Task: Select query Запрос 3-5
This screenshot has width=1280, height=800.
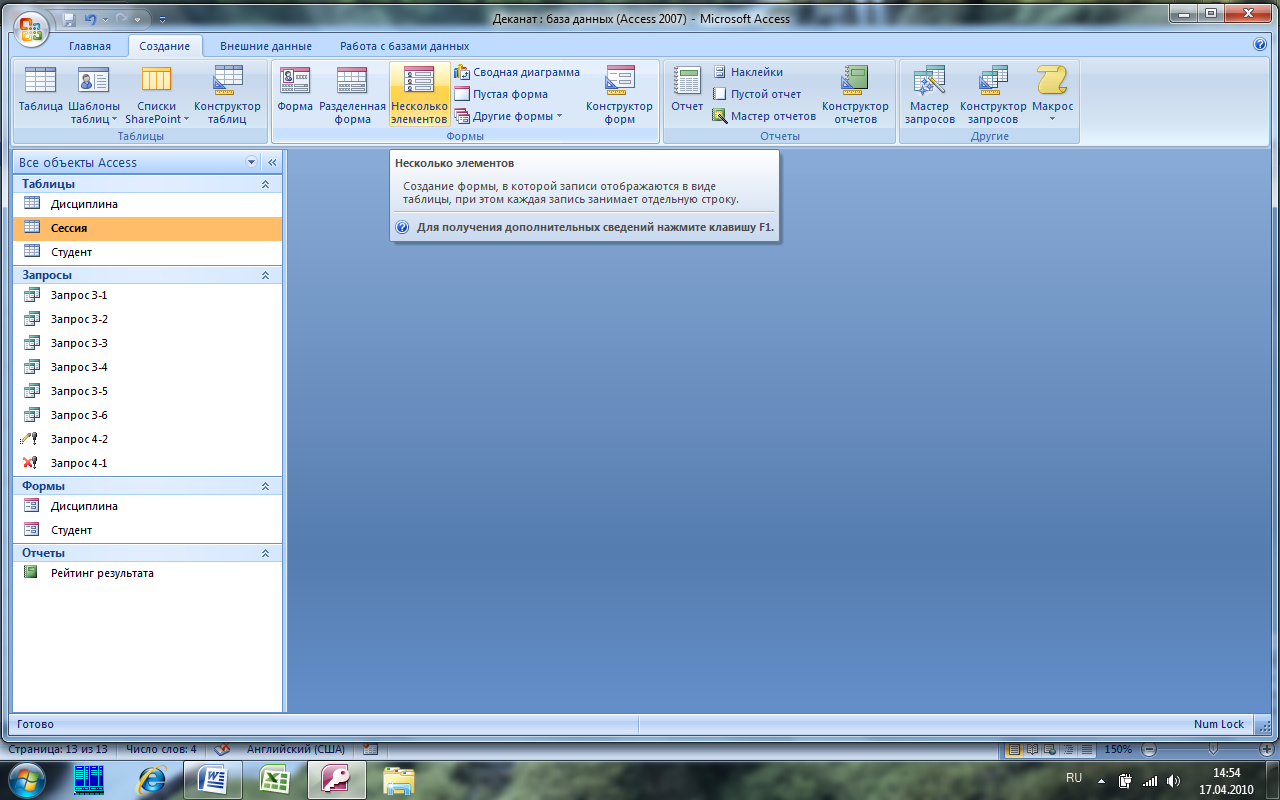Action: click(x=148, y=391)
